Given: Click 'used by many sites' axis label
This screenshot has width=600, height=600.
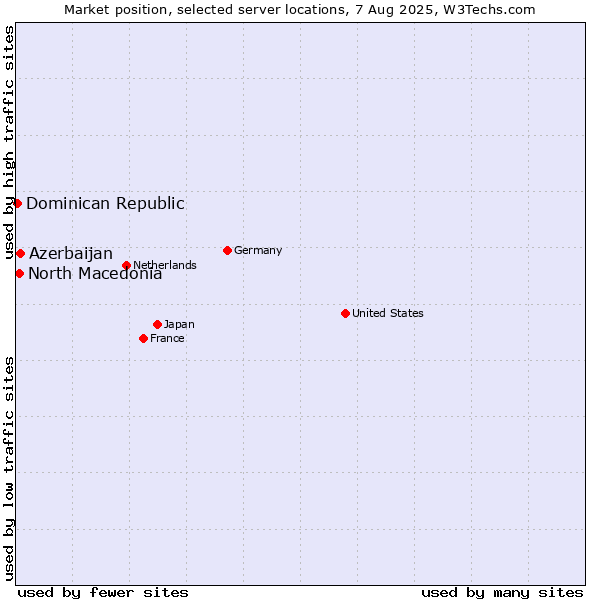Looking at the screenshot, I should point(502,593).
